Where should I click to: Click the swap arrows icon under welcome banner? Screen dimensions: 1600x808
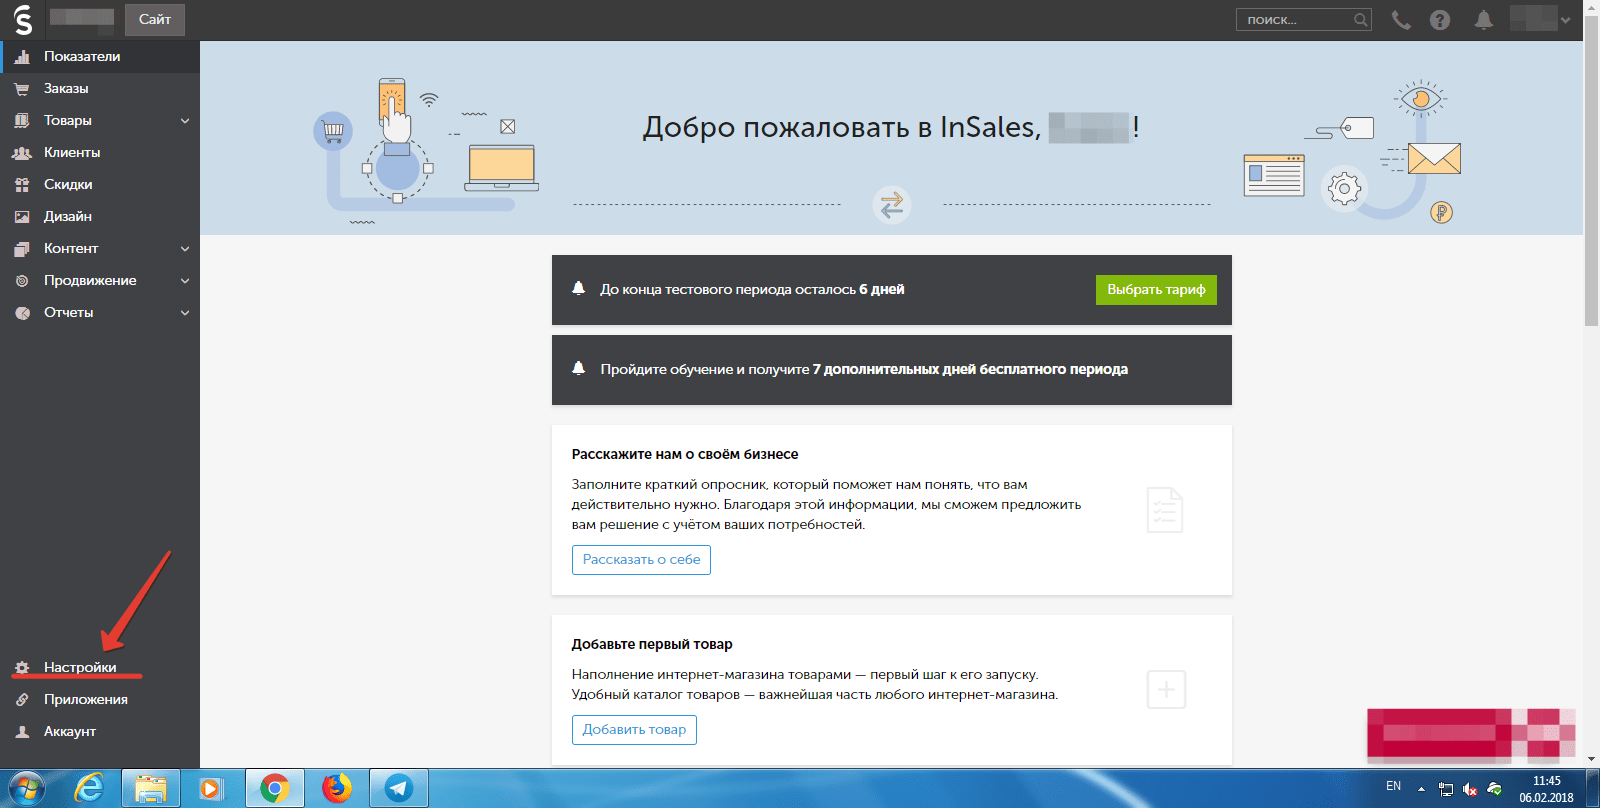point(892,205)
